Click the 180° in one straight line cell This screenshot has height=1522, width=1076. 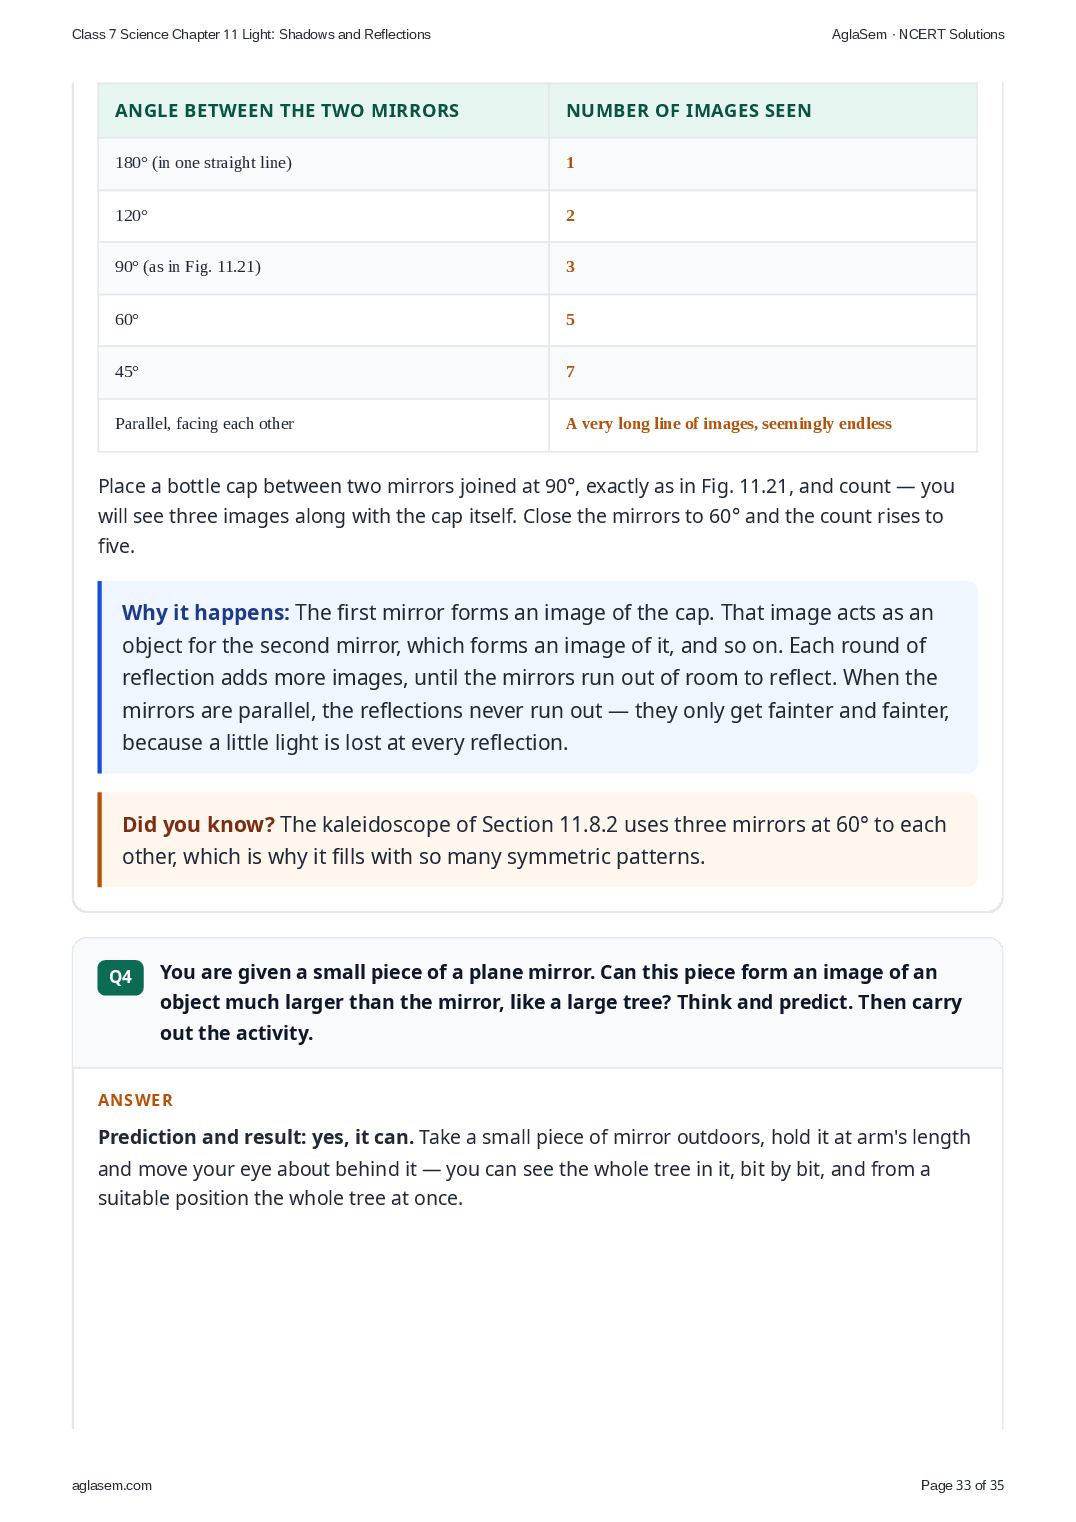[323, 163]
